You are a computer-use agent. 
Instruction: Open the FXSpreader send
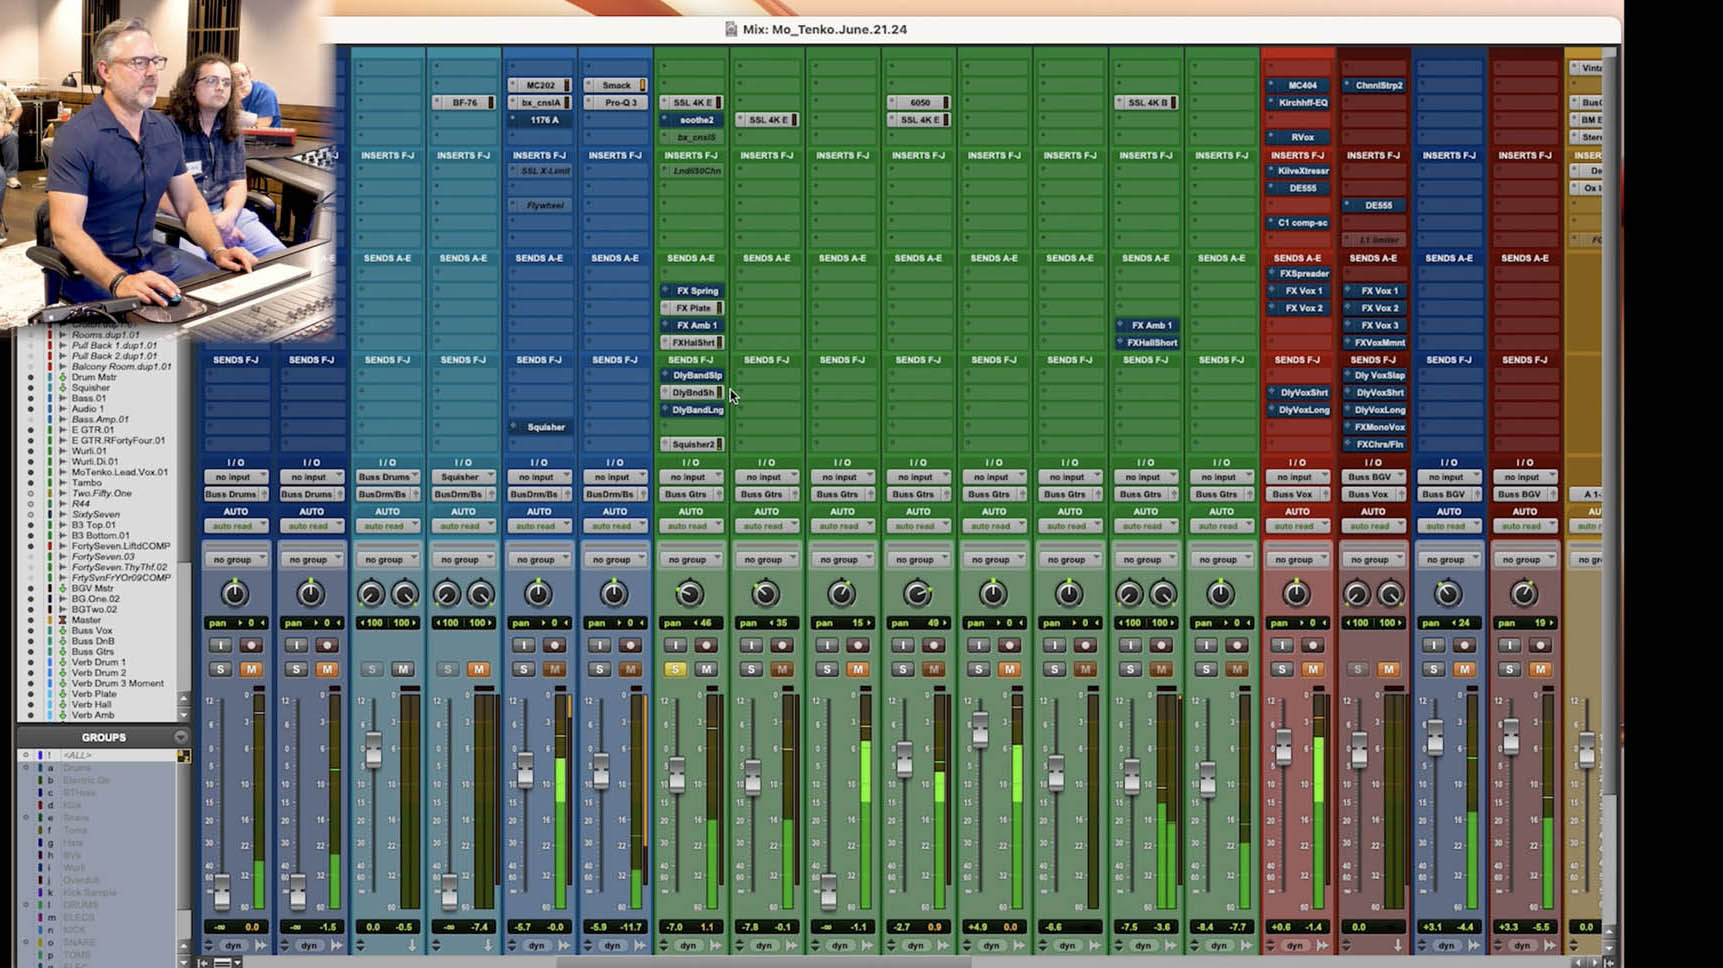point(1298,273)
